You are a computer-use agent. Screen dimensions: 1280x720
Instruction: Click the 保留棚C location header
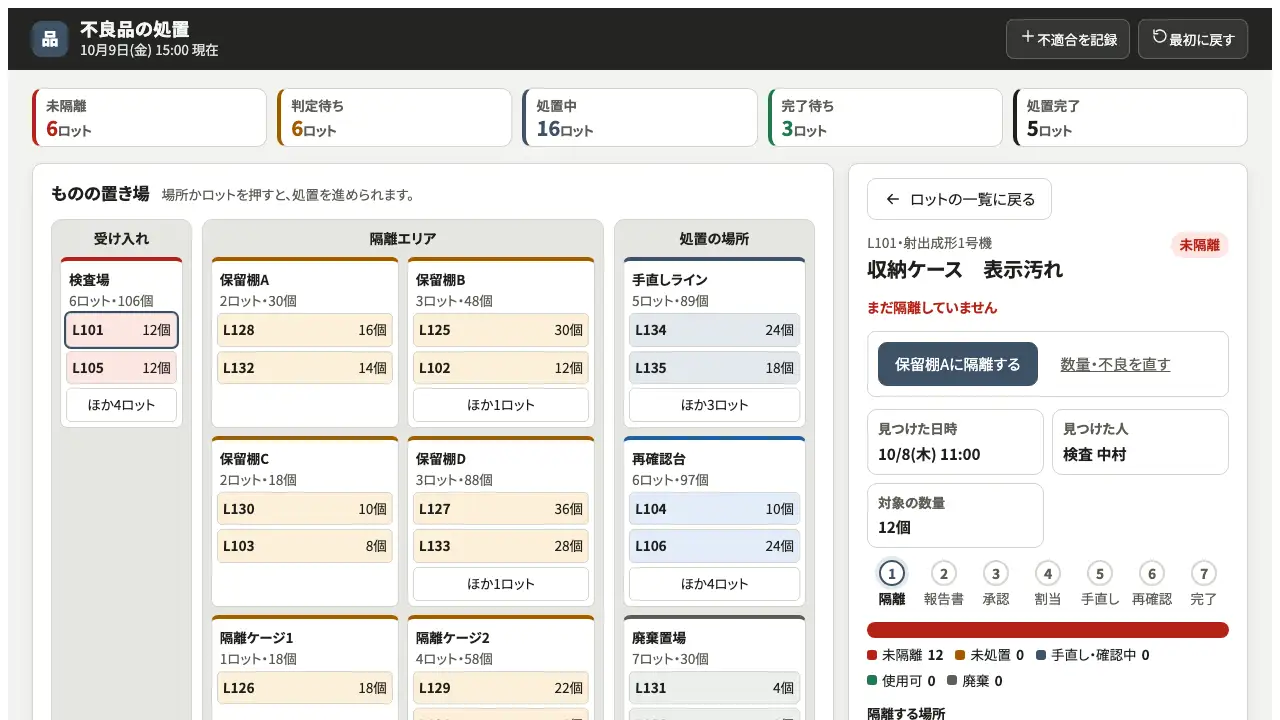click(x=305, y=469)
